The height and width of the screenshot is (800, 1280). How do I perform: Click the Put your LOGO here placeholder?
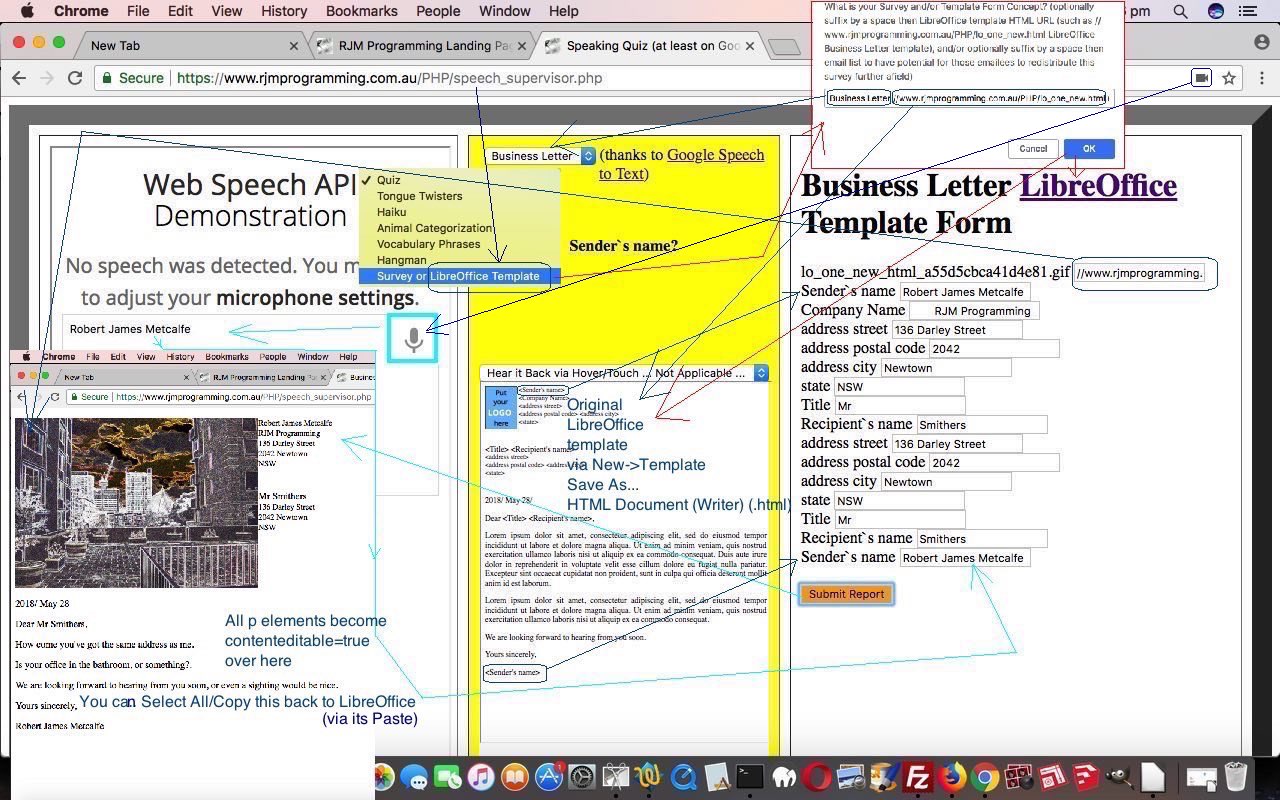500,408
